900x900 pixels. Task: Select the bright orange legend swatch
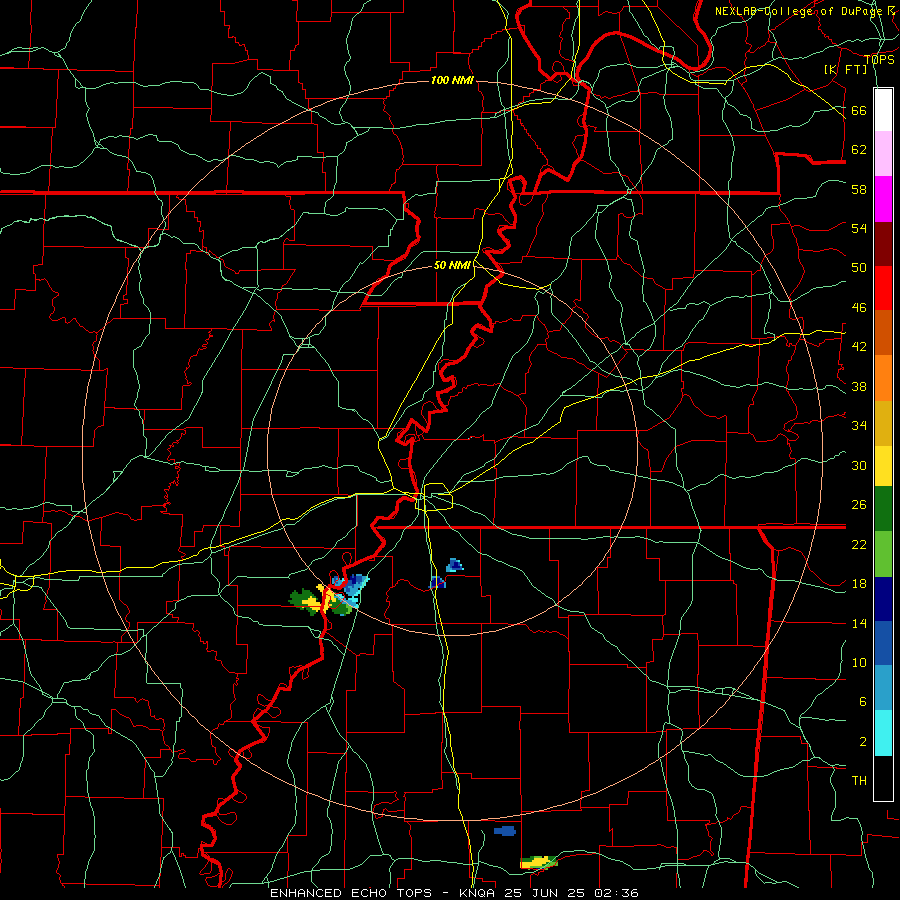coord(883,378)
